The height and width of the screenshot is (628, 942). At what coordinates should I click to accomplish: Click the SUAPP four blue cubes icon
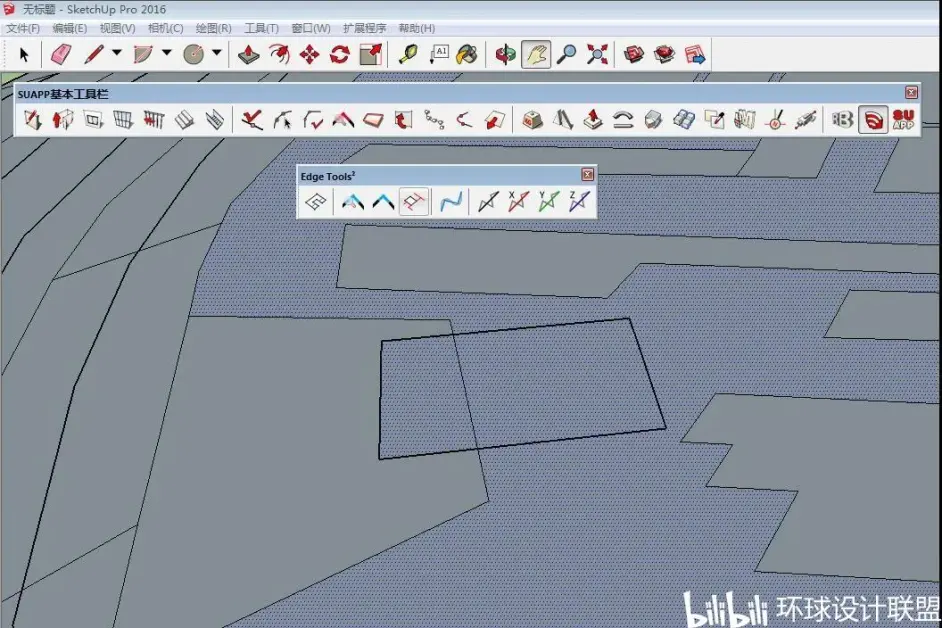point(684,120)
